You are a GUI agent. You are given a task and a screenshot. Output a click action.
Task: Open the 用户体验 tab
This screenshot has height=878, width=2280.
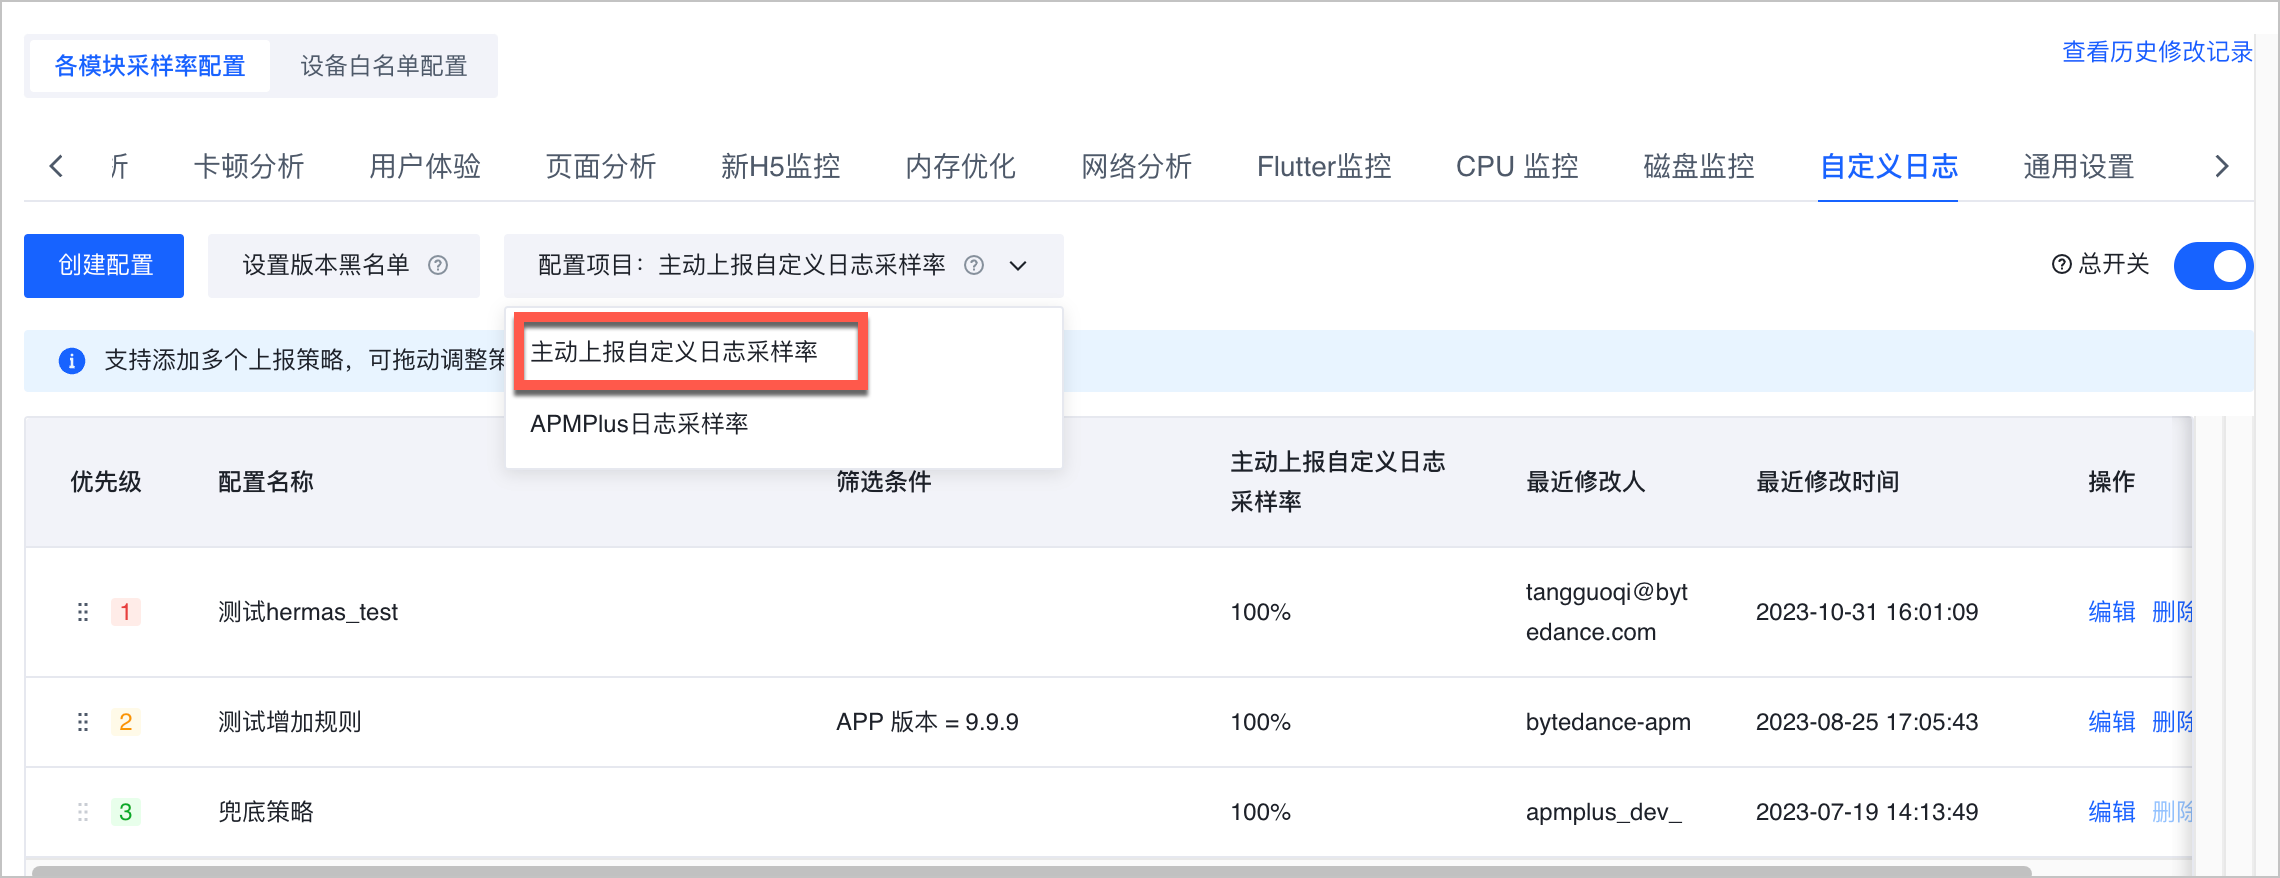(425, 166)
